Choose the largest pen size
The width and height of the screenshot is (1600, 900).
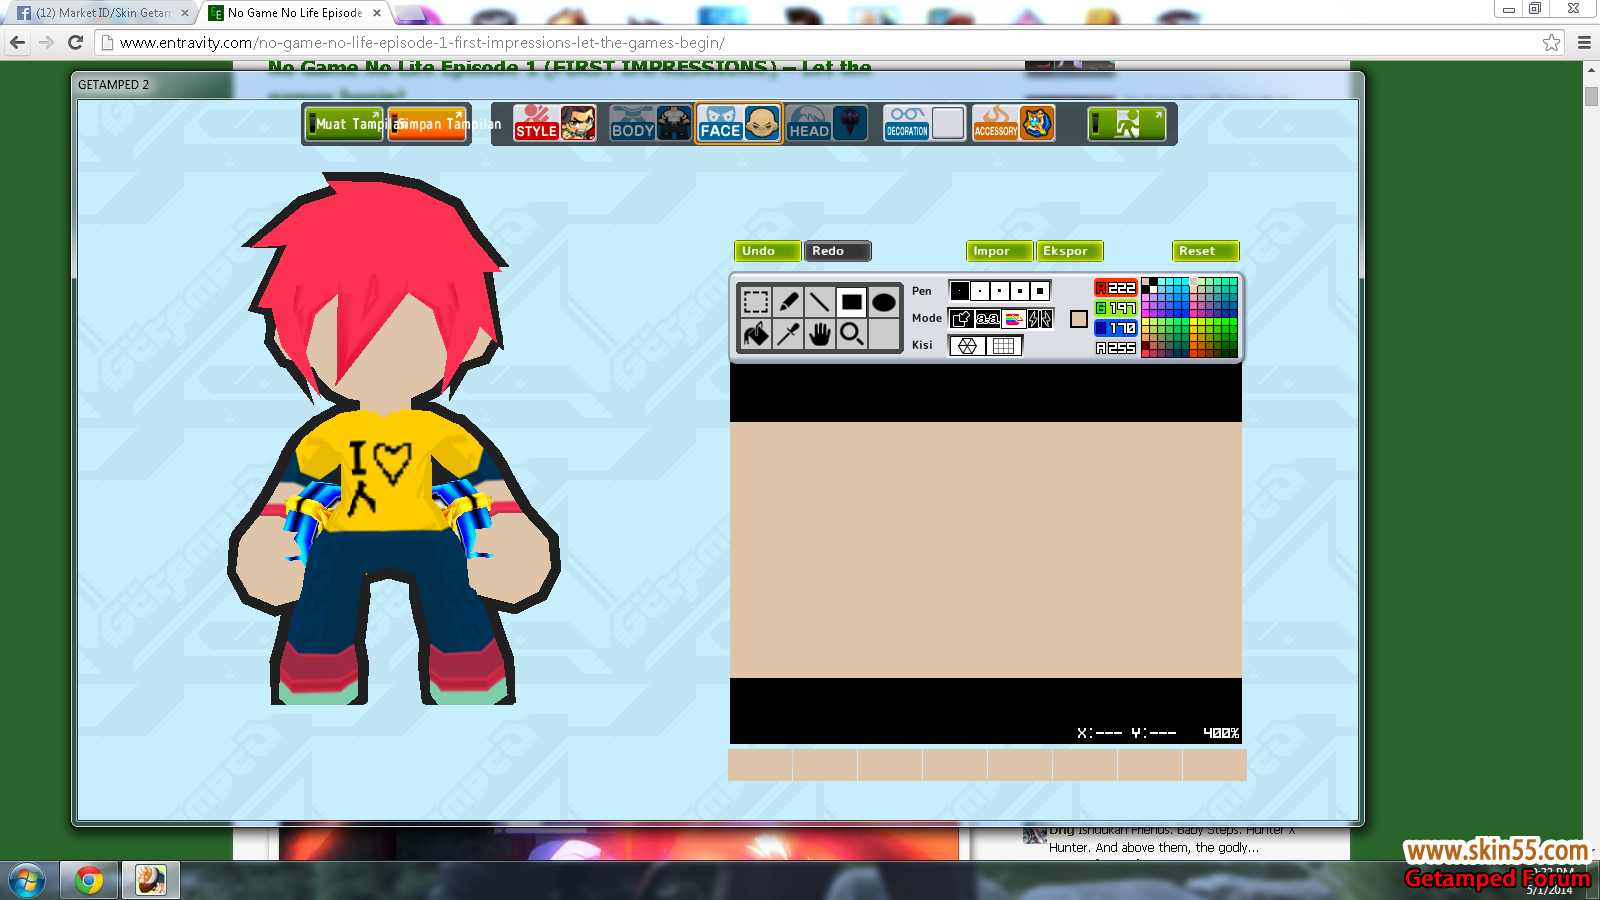pyautogui.click(x=1040, y=291)
